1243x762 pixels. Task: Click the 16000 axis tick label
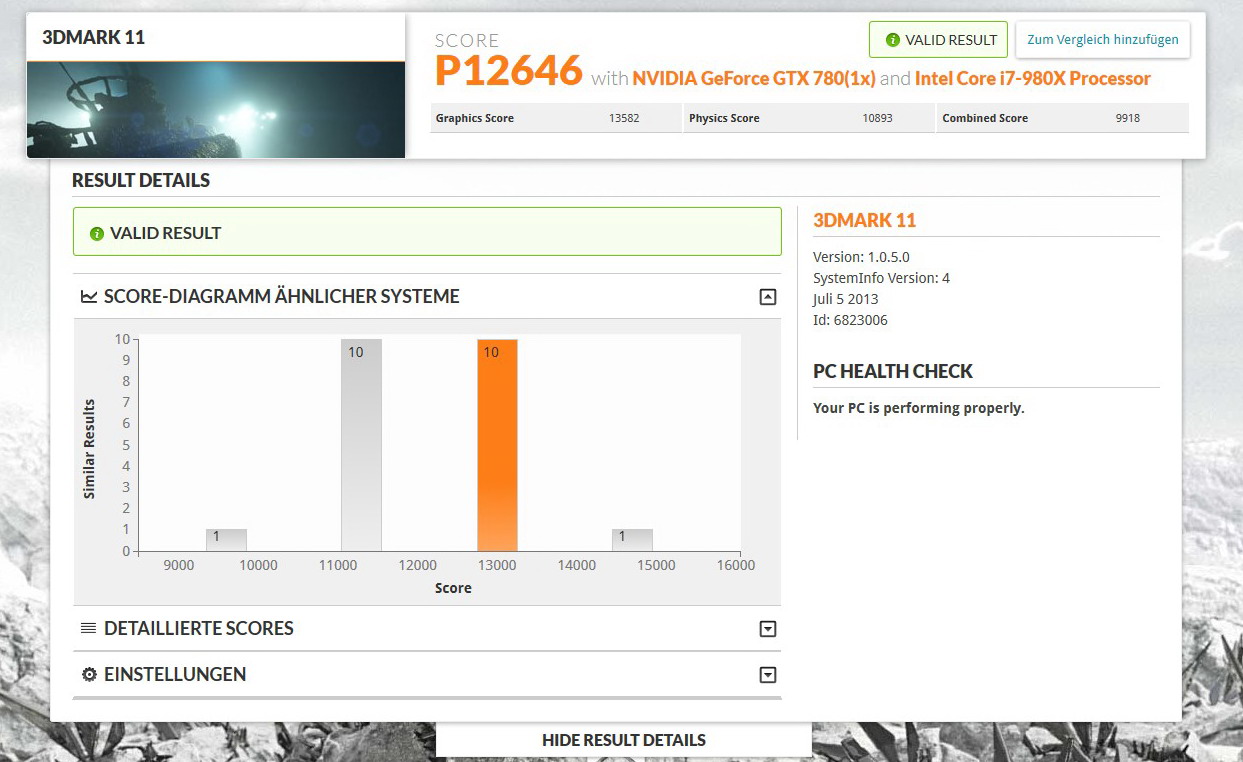[x=736, y=565]
